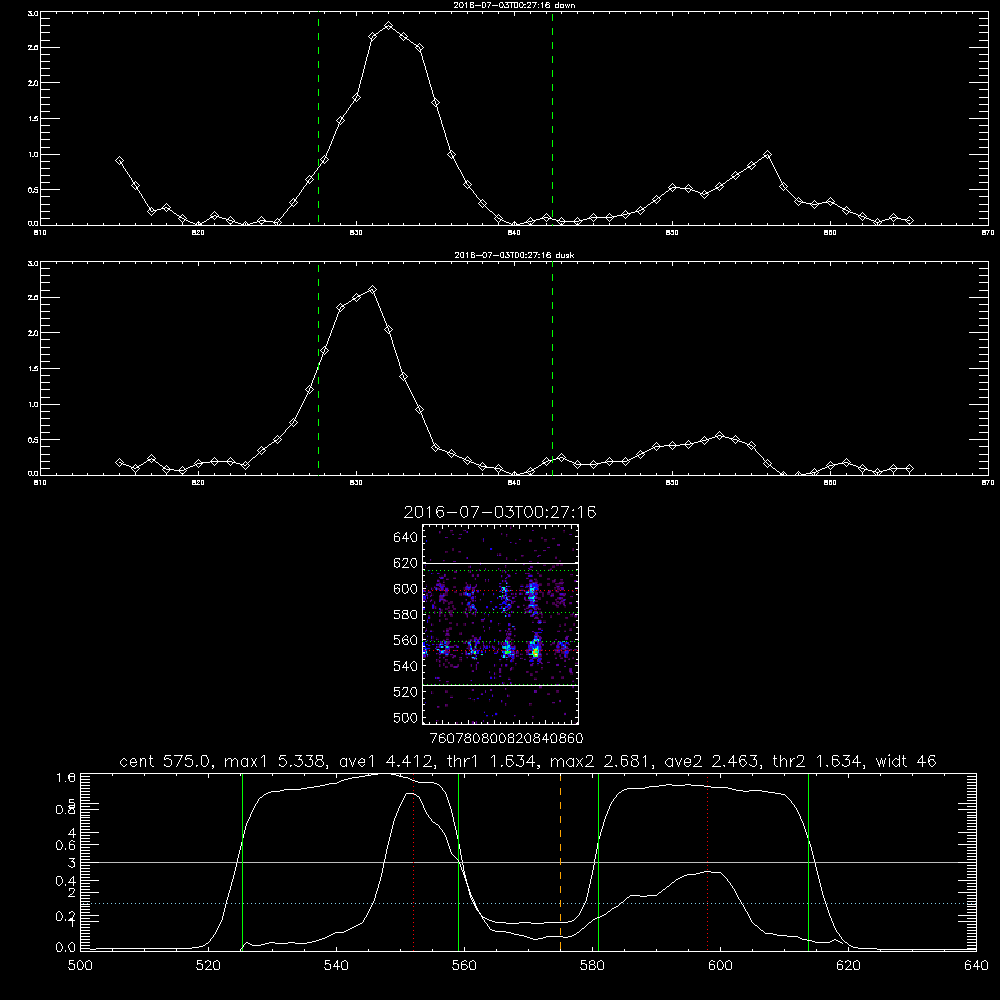Click the upper white horizontal line in spectrogram
Image resolution: width=1000 pixels, height=1000 pixels.
coord(500,563)
